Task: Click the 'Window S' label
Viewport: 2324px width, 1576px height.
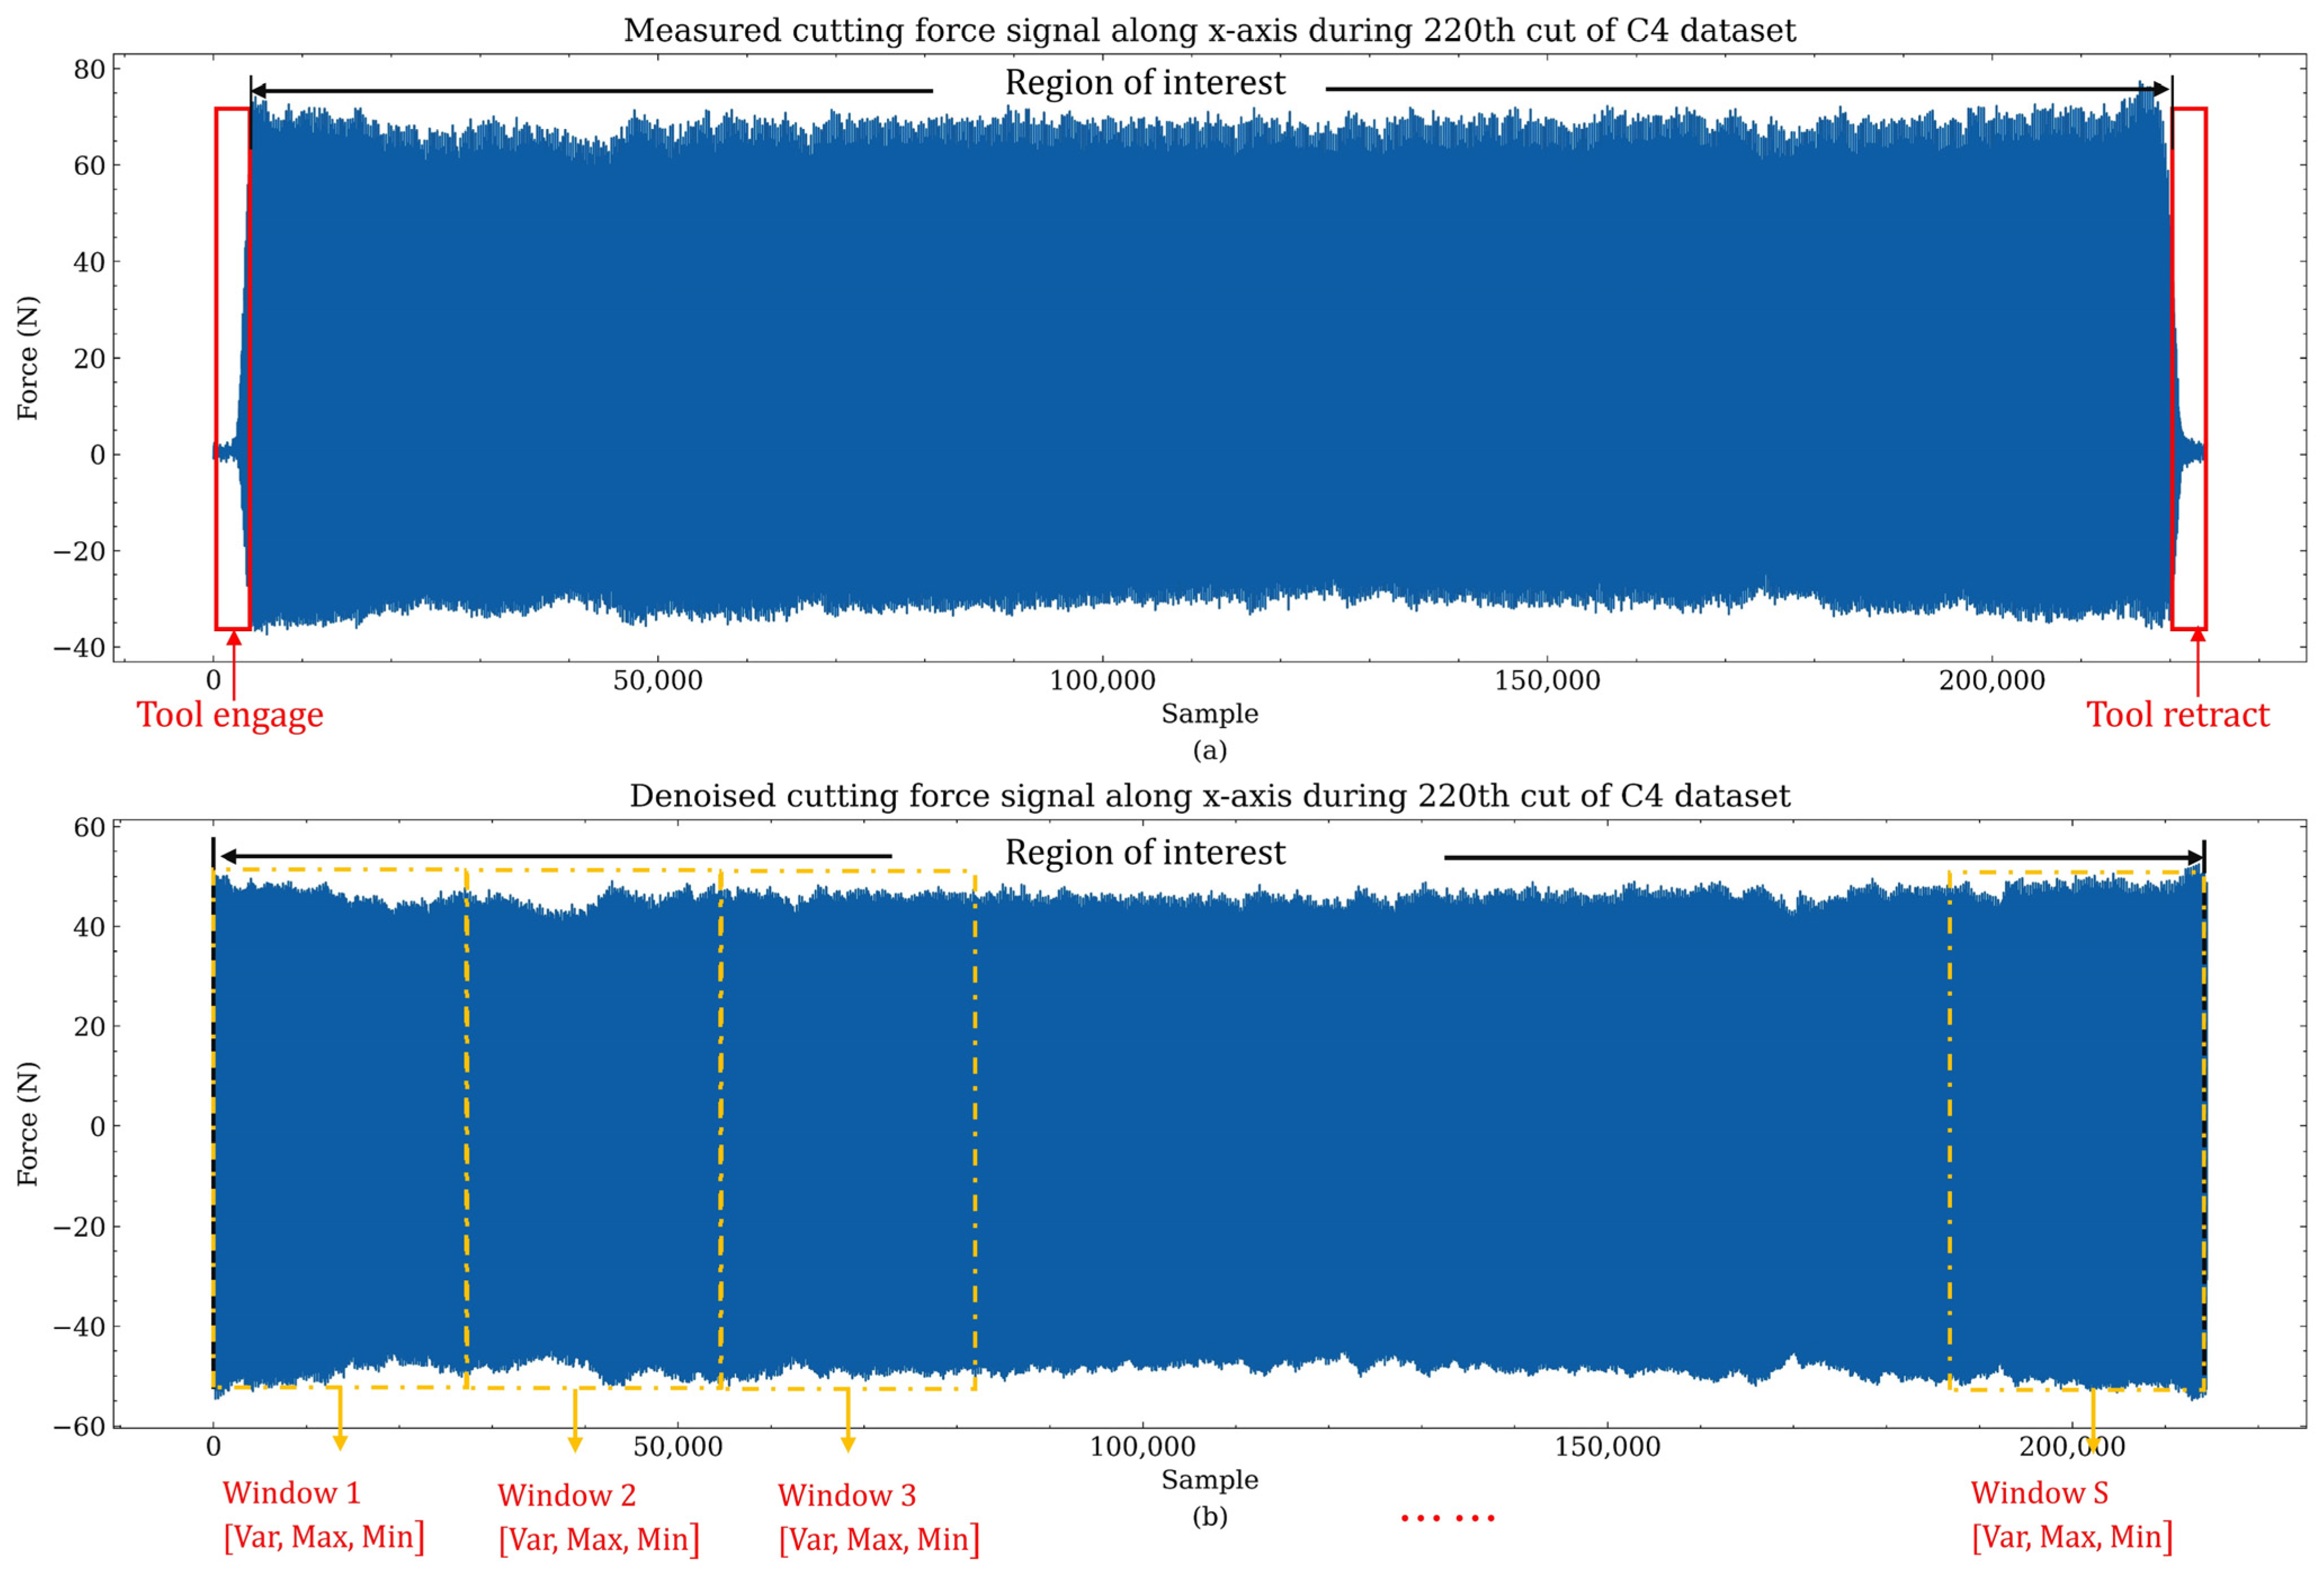Action: (2039, 1493)
